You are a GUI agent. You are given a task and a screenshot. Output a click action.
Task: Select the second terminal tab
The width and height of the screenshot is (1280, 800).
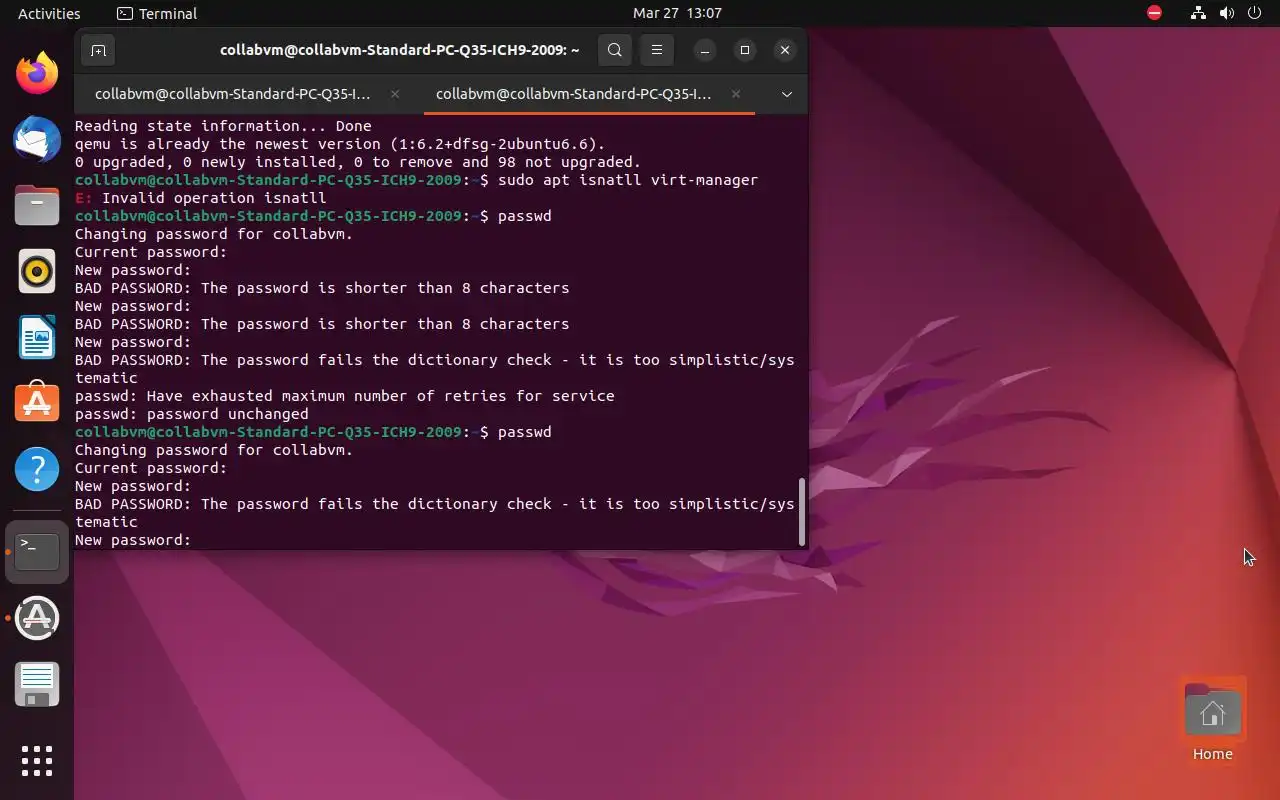574,94
